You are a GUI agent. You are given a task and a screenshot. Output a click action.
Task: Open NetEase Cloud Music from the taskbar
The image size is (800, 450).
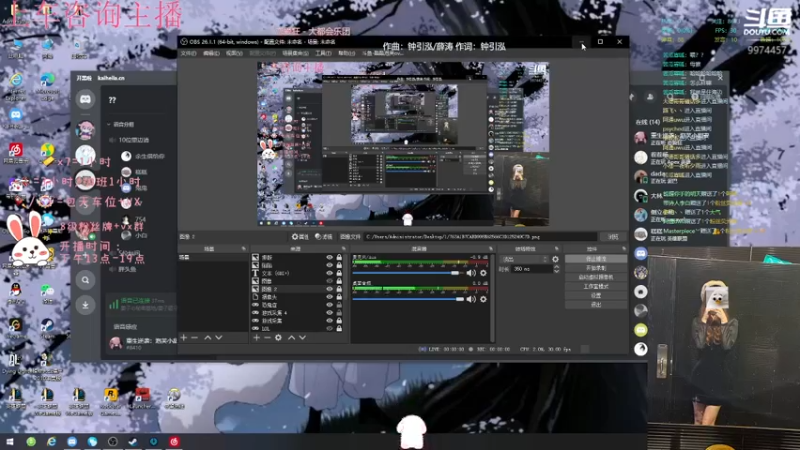click(x=174, y=442)
